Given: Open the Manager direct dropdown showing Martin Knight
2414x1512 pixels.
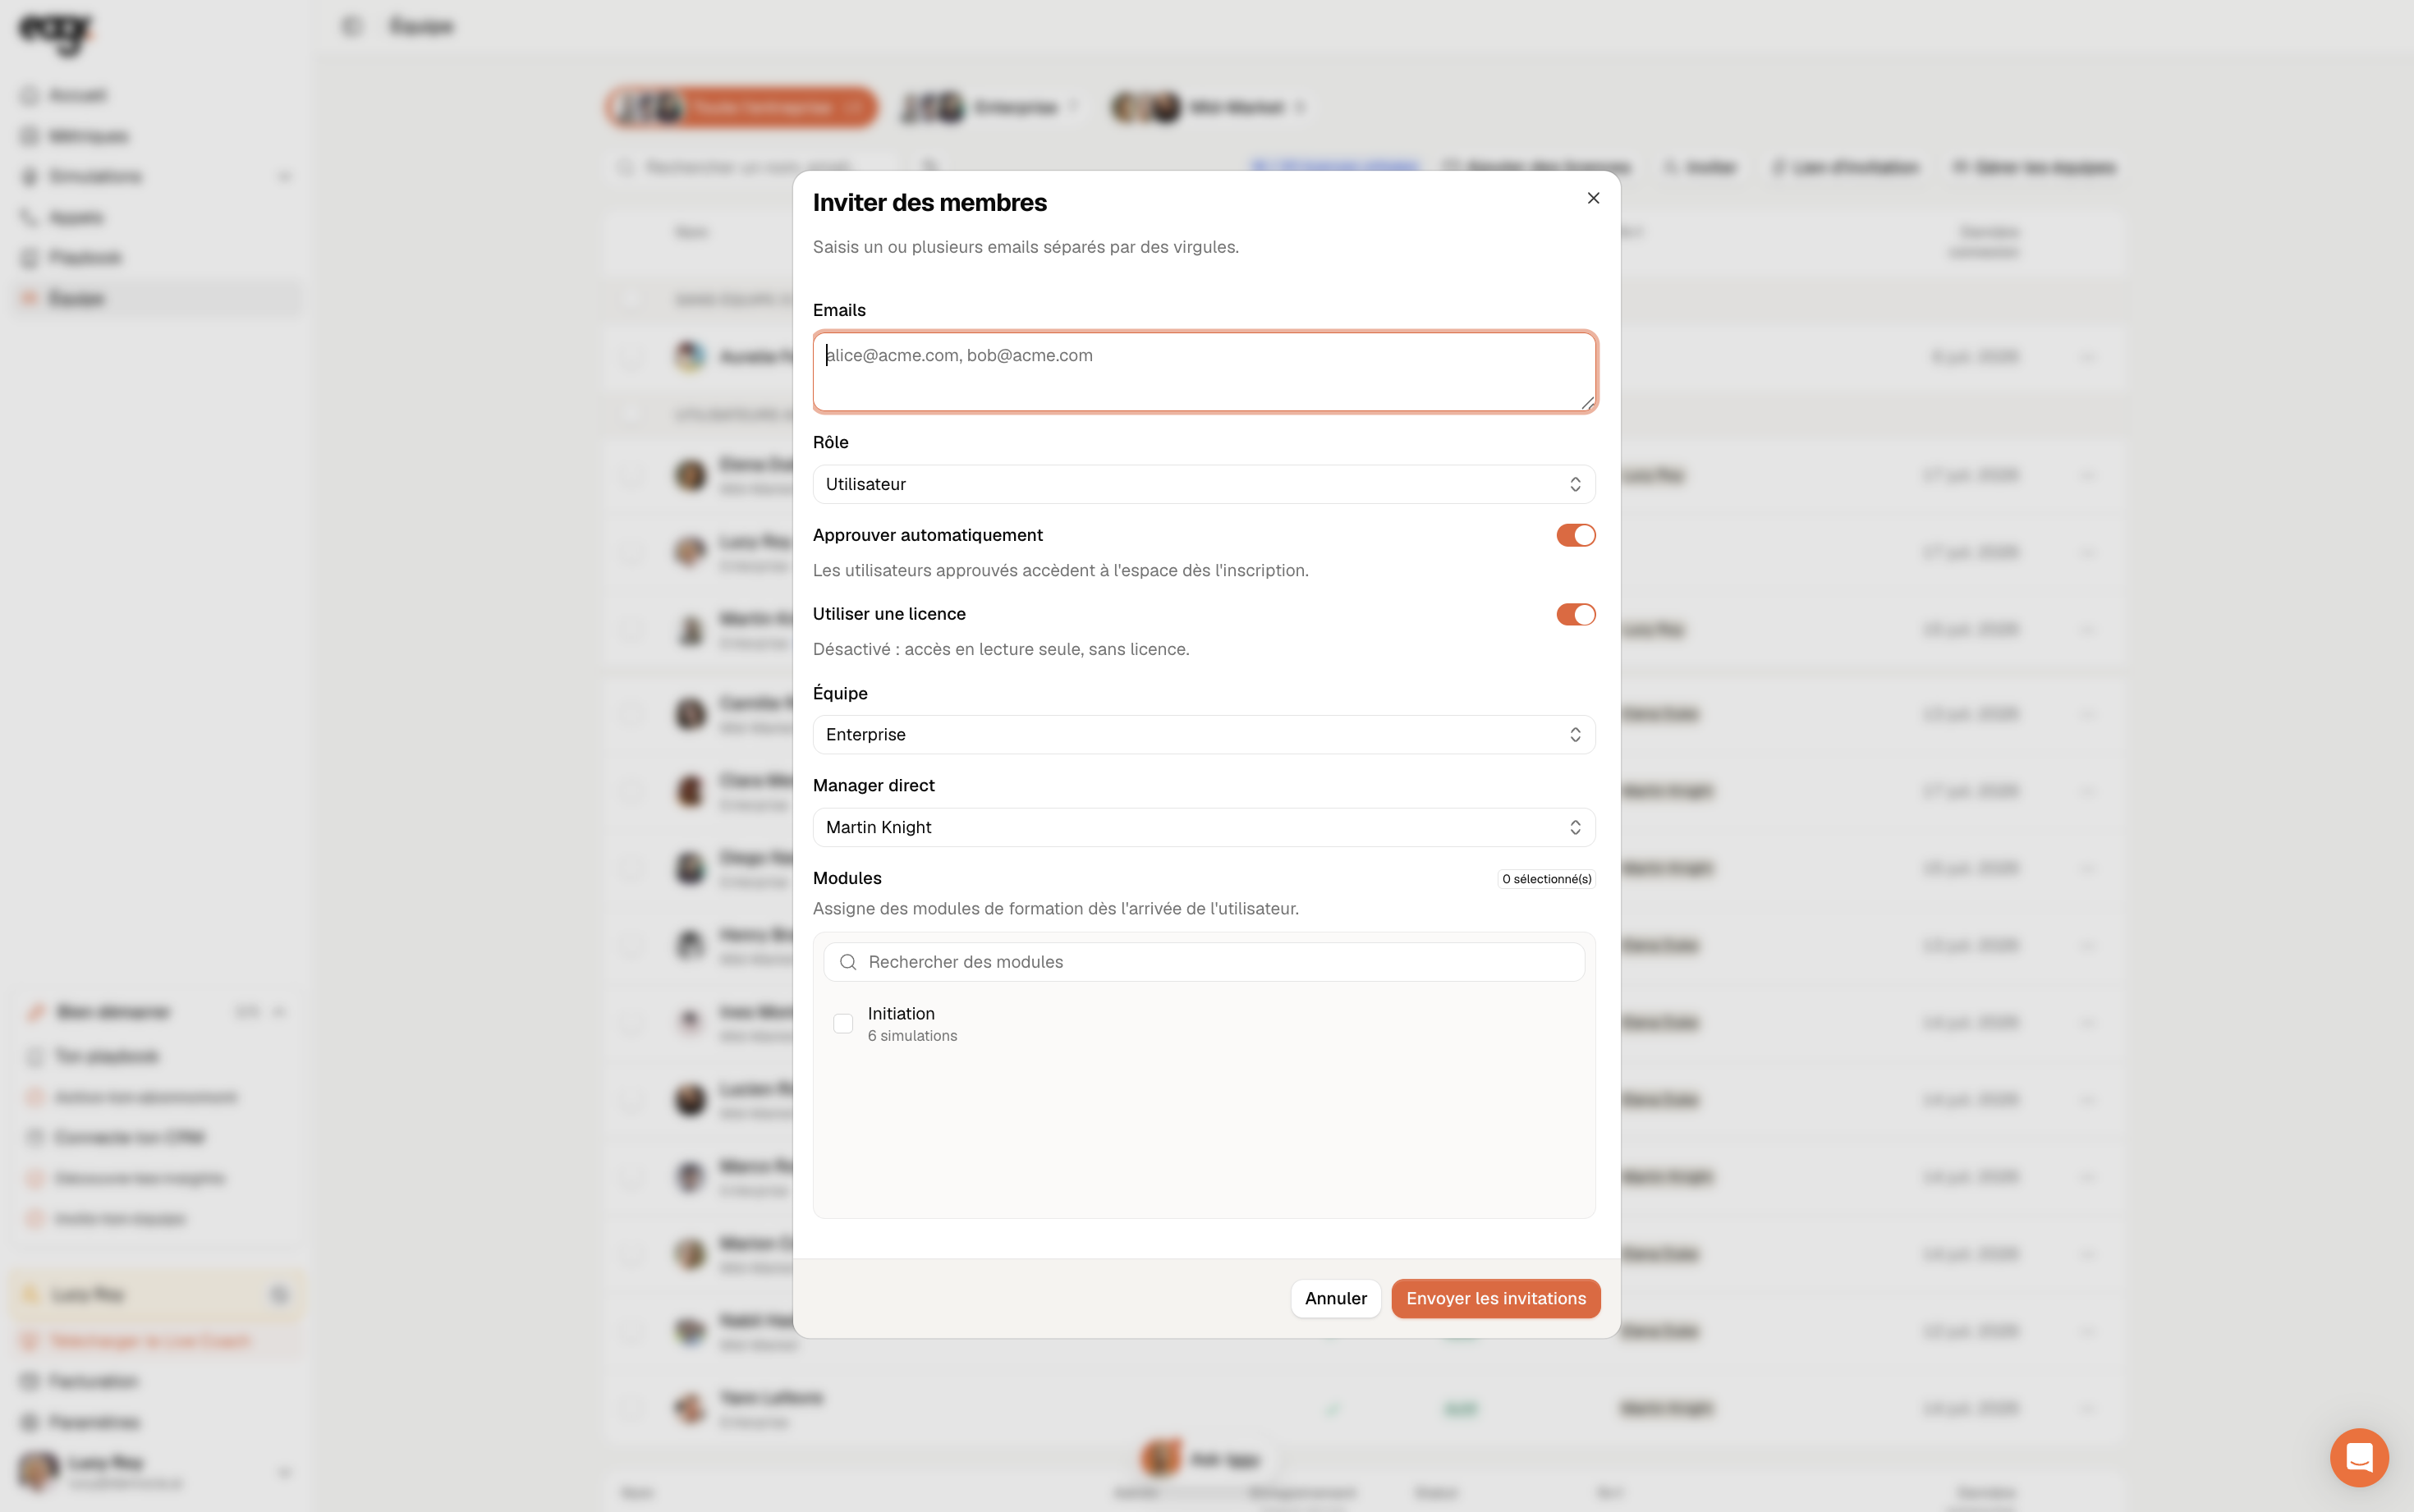Looking at the screenshot, I should (x=1204, y=827).
